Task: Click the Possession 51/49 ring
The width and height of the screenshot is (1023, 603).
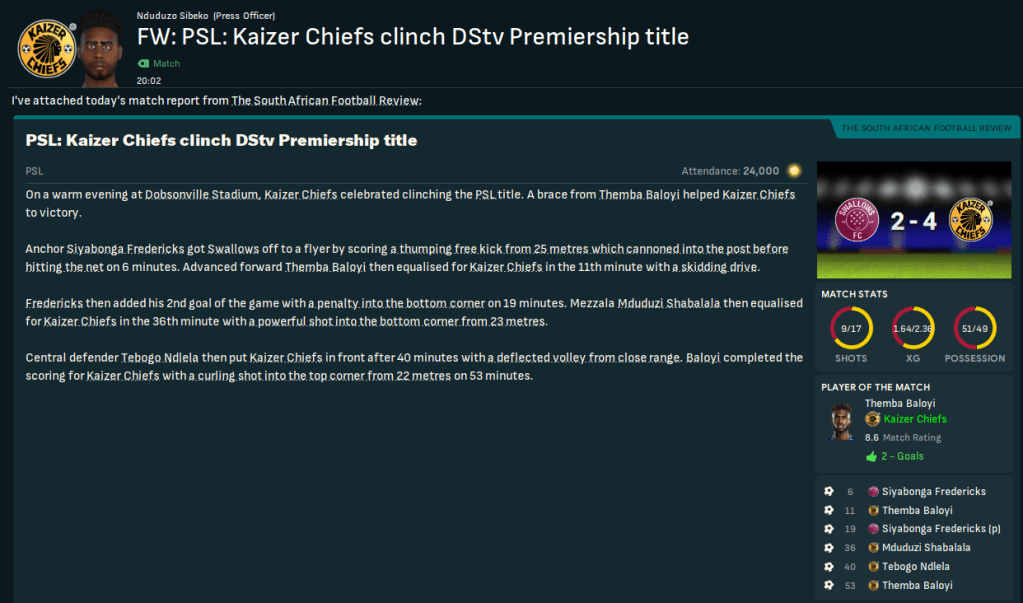Action: [x=976, y=329]
